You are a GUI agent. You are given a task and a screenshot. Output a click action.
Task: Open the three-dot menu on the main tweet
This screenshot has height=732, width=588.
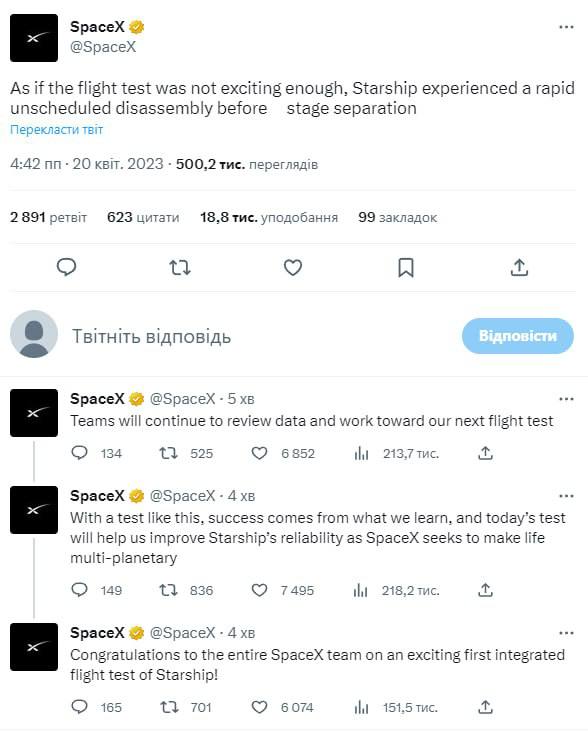tap(566, 27)
